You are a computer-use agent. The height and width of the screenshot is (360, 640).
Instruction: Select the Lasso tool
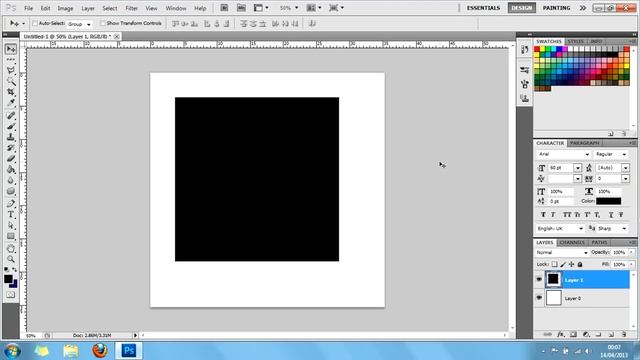pos(11,70)
